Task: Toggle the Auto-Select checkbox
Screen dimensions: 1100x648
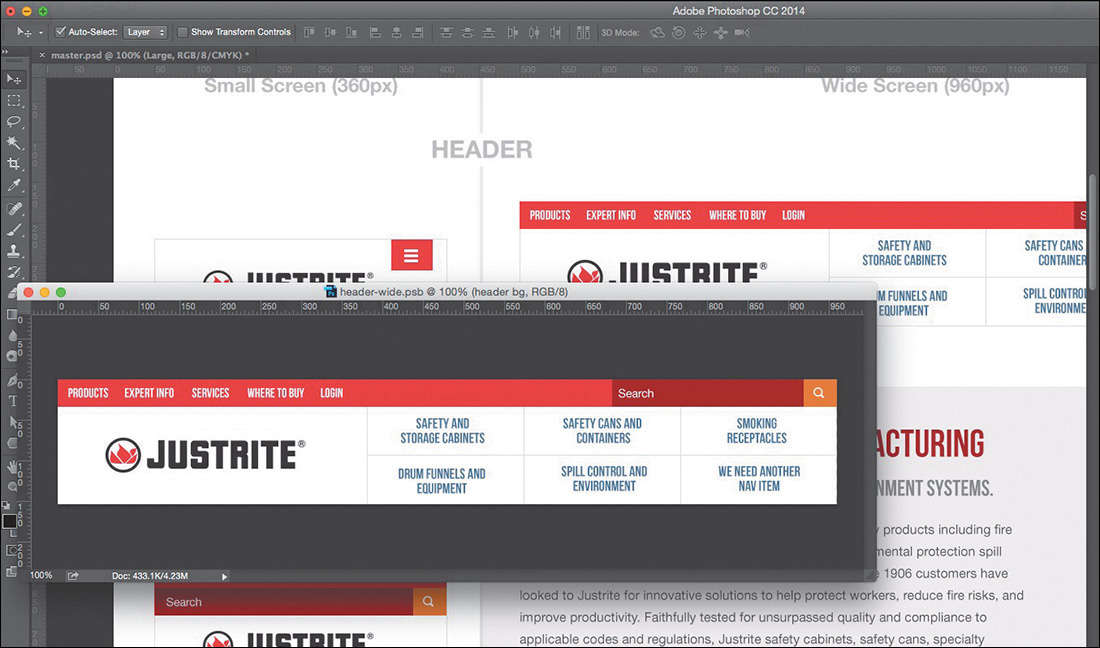Action: click(x=61, y=32)
